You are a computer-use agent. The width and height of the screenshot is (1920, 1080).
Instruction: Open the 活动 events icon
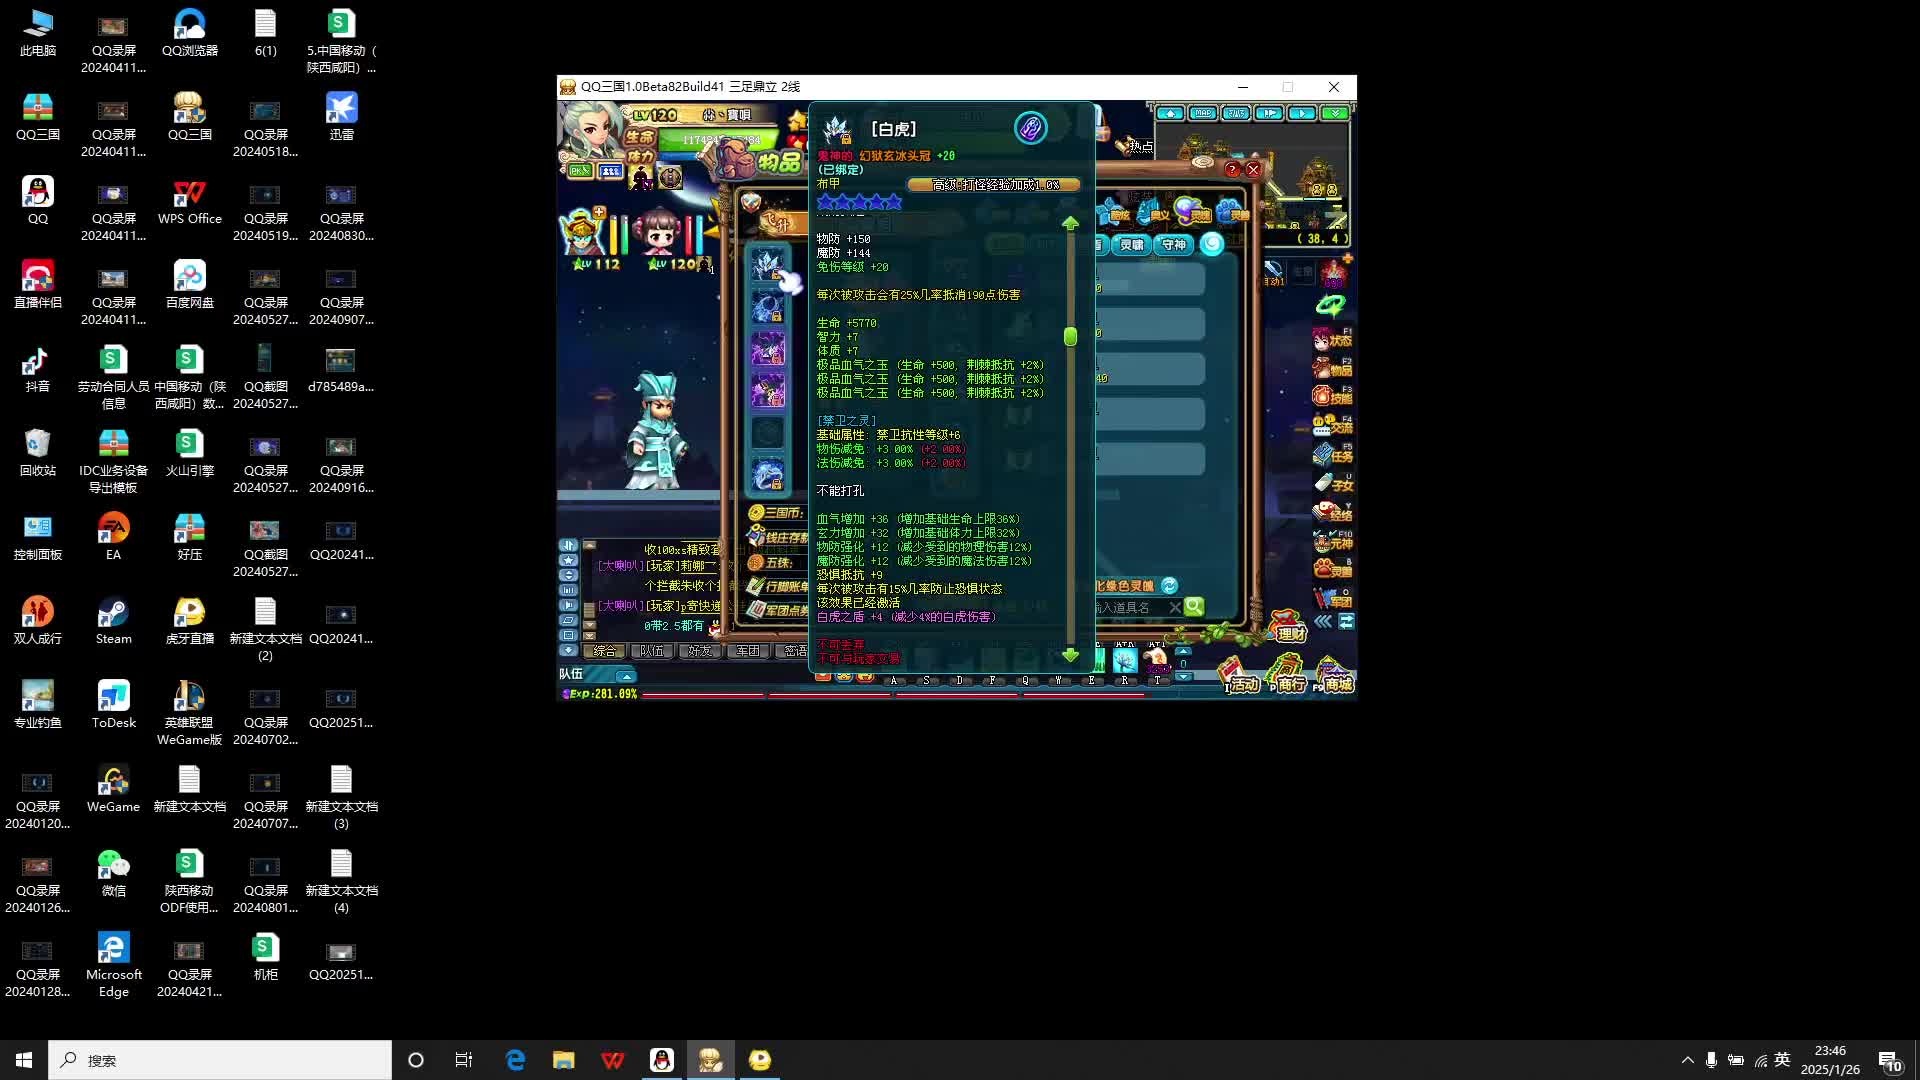point(1240,677)
